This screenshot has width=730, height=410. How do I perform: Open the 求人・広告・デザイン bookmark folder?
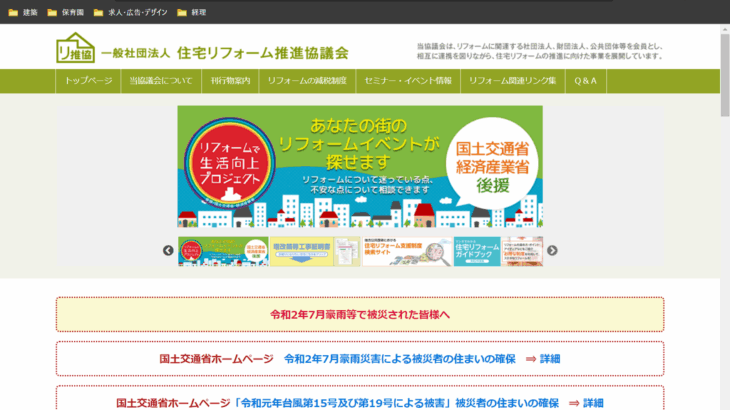[132, 13]
